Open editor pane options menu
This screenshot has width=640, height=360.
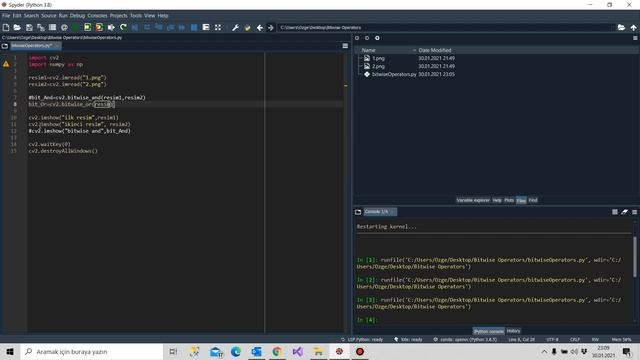pyautogui.click(x=345, y=46)
